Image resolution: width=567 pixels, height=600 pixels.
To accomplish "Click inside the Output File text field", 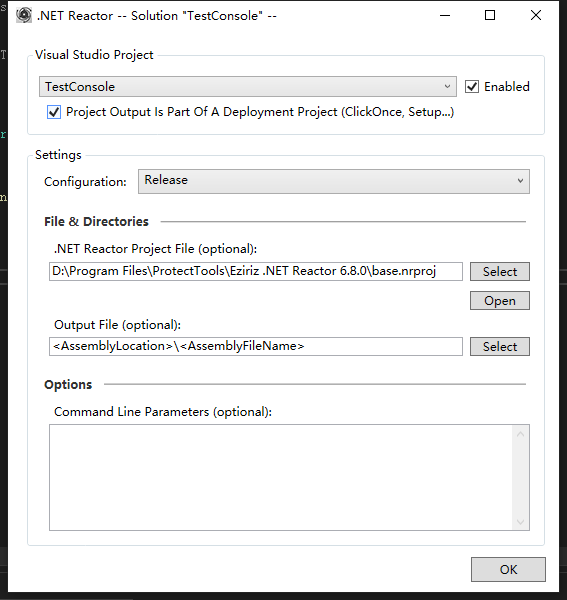I will pos(256,346).
